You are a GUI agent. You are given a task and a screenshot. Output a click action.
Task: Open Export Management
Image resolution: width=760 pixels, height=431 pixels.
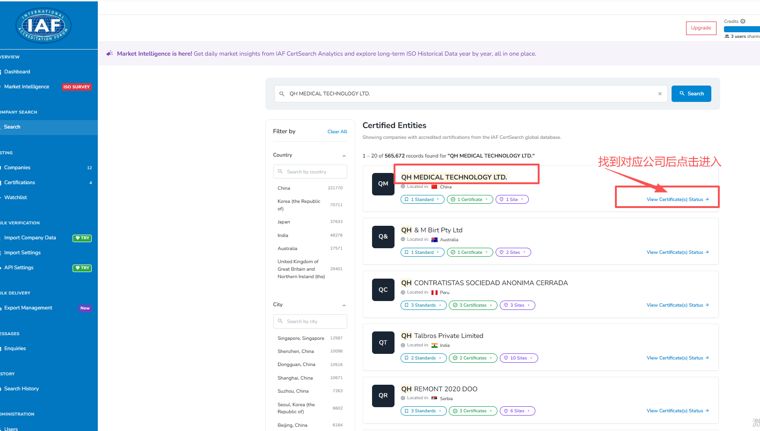tap(28, 308)
